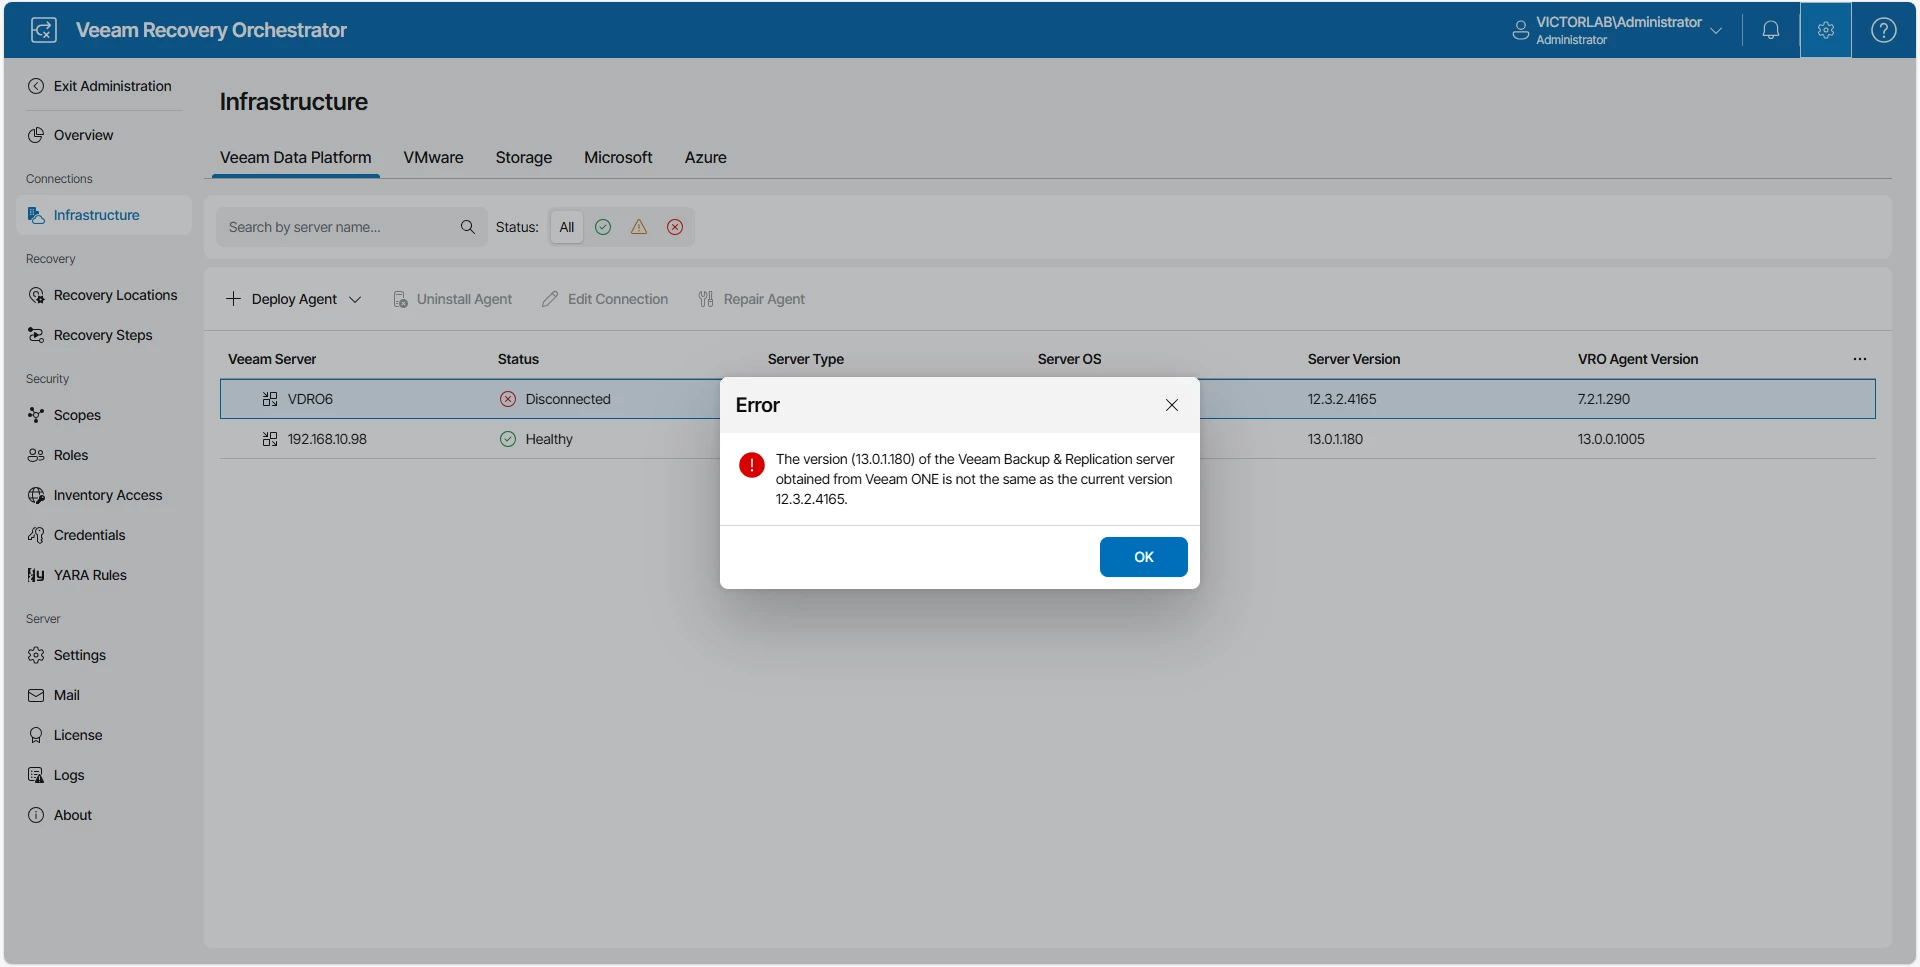Open the help question mark icon

click(x=1883, y=30)
